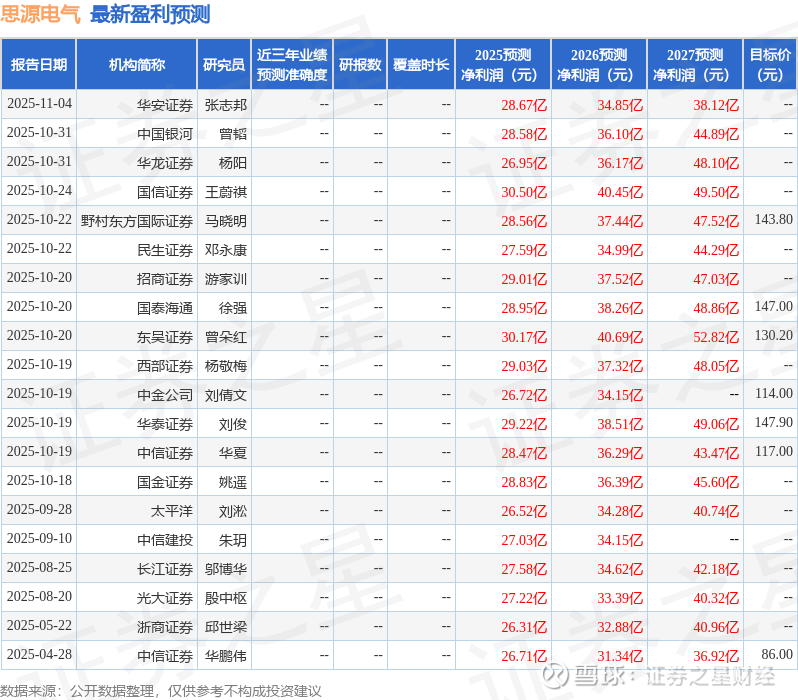The image size is (798, 700).
Task: Click the 48.10亿 forecast value
Action: (x=716, y=163)
